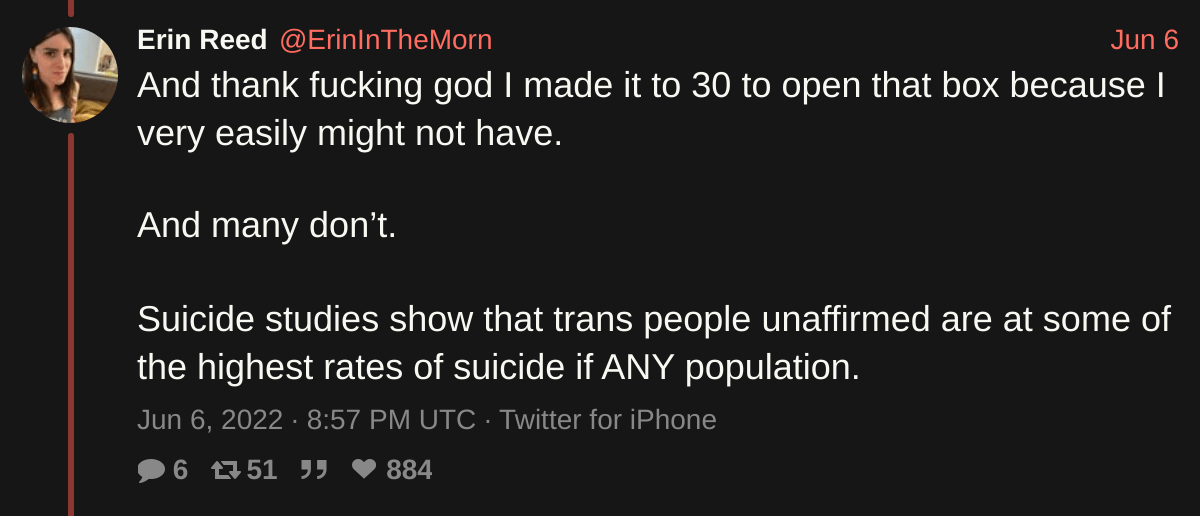Click the thread line above the avatar
The image size is (1200, 516).
(71, 8)
